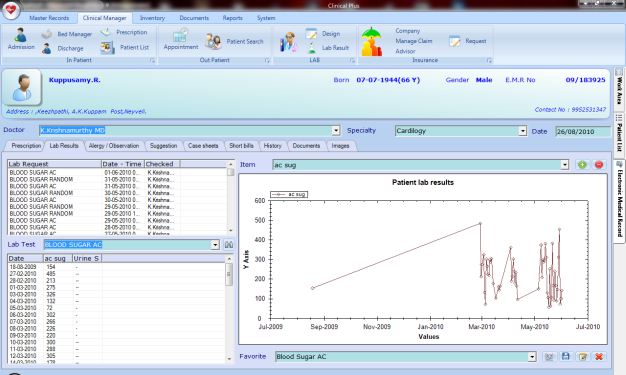Select the 18-08-2009 row with value 154
The width and height of the screenshot is (626, 375).
(x=116, y=267)
